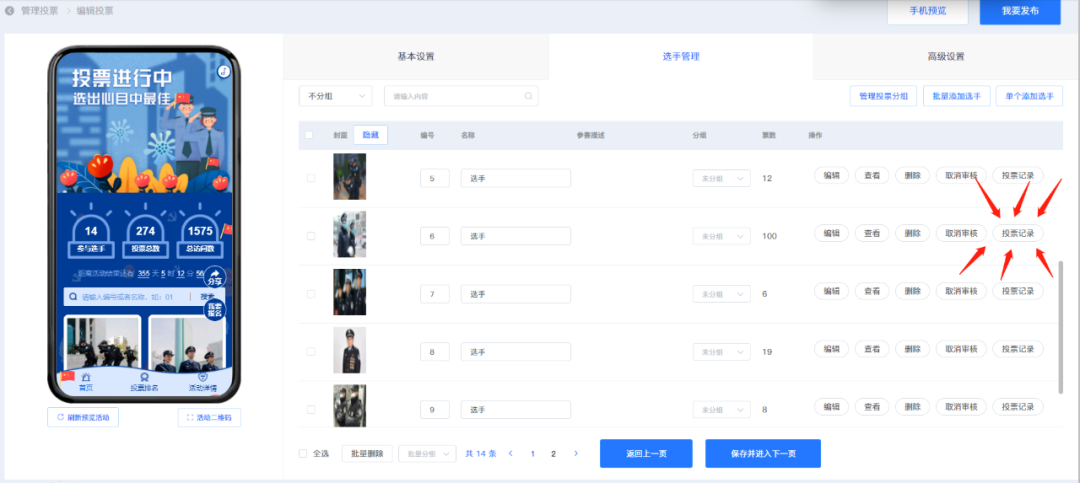Viewport: 1080px width, 483px height.
Task: Open the 批量分组 dropdown
Action: 427,453
